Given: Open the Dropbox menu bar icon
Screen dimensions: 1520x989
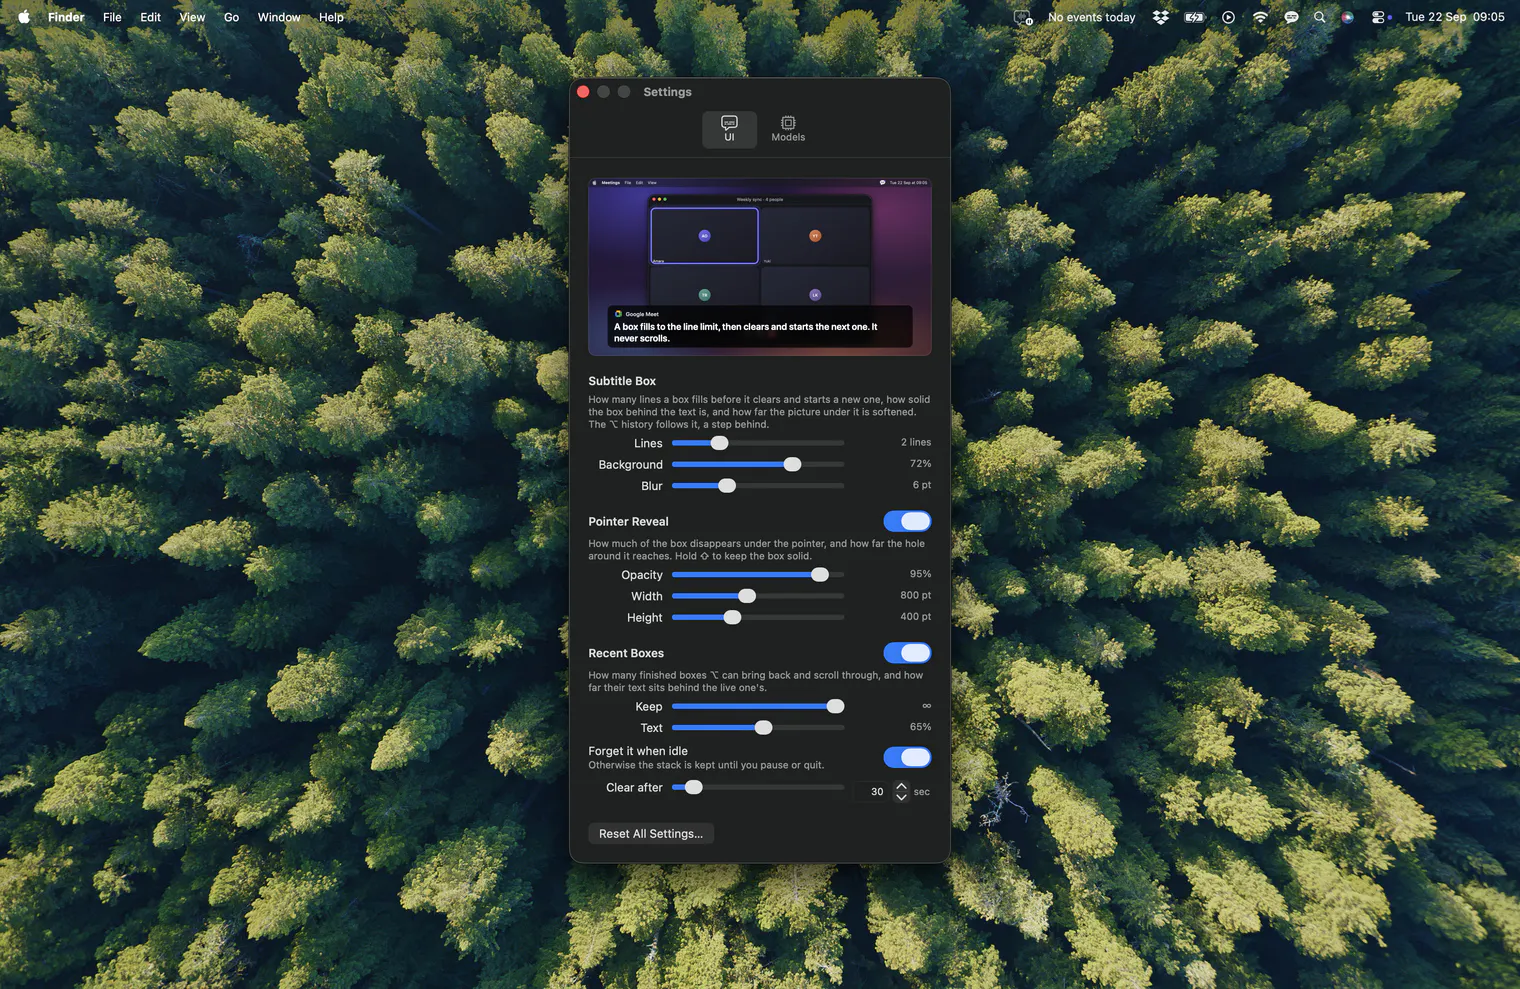Looking at the screenshot, I should coord(1161,17).
